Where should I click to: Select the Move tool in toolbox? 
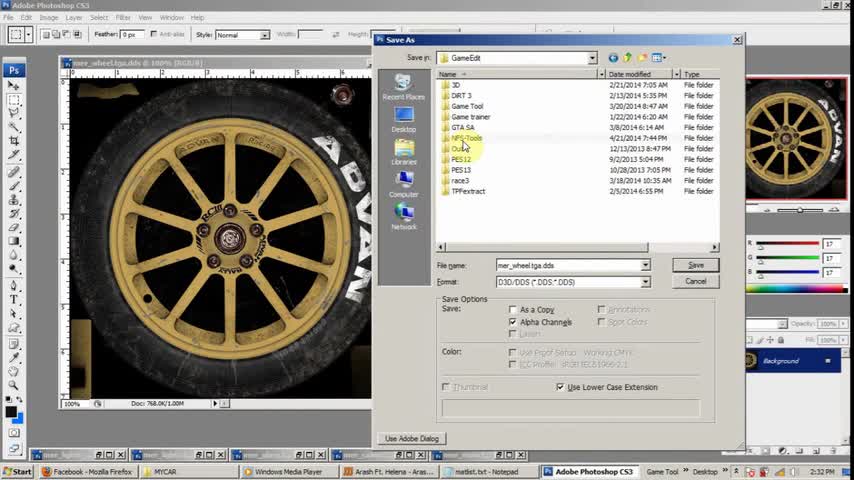(14, 87)
